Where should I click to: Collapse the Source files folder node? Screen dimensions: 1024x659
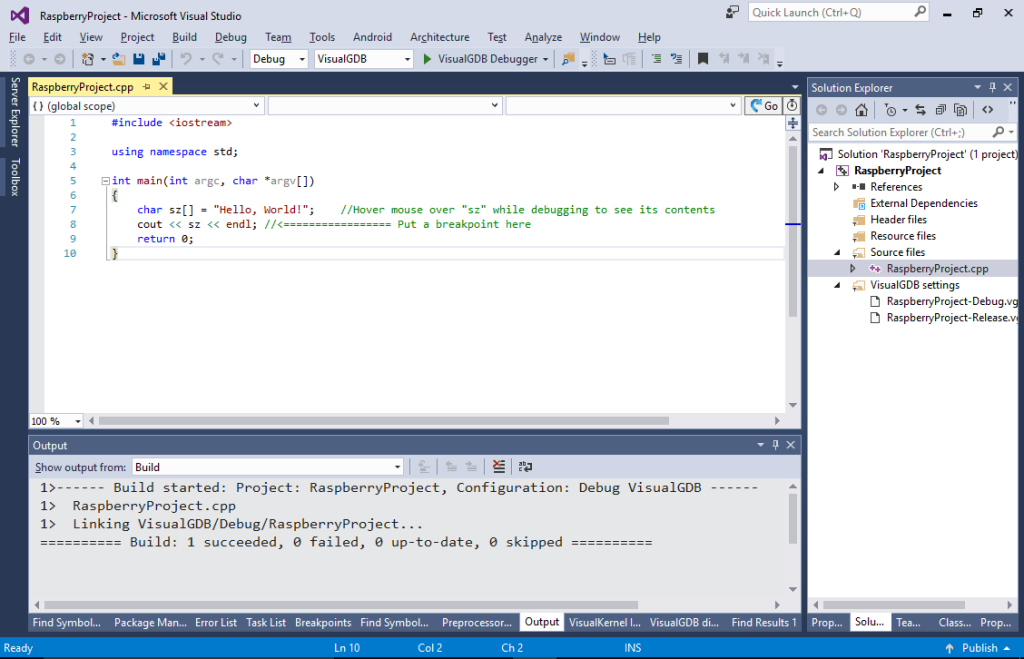(837, 252)
